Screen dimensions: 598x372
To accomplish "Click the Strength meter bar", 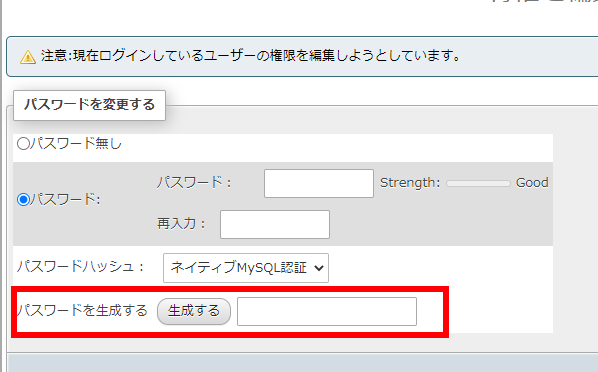I will point(478,184).
